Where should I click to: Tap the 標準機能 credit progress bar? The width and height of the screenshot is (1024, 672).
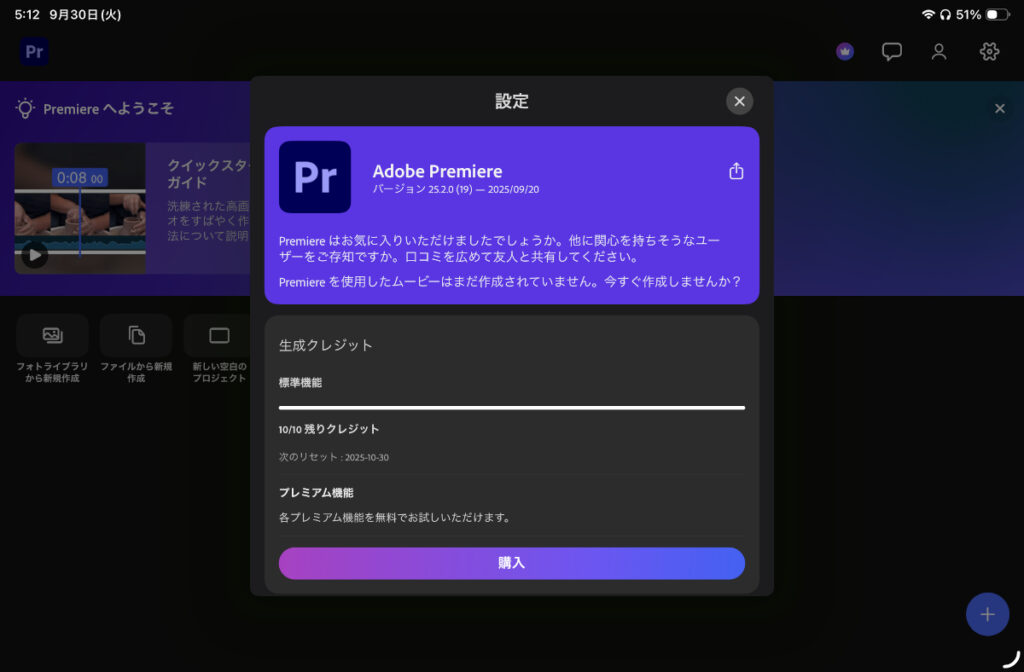tap(511, 408)
